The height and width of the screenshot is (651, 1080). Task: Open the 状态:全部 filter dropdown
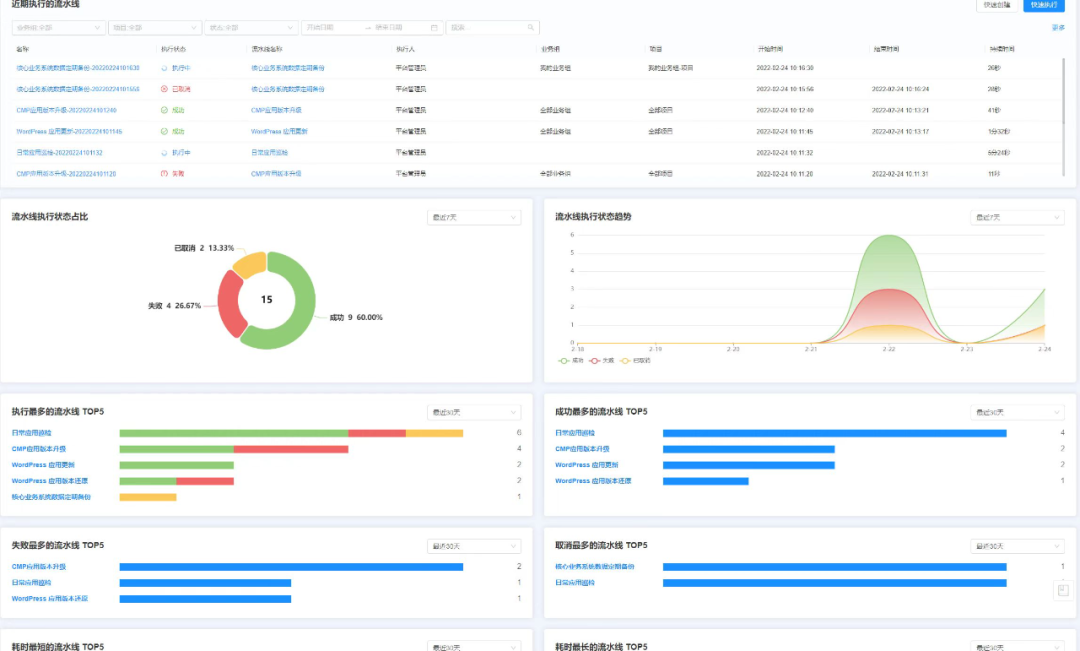coord(251,28)
